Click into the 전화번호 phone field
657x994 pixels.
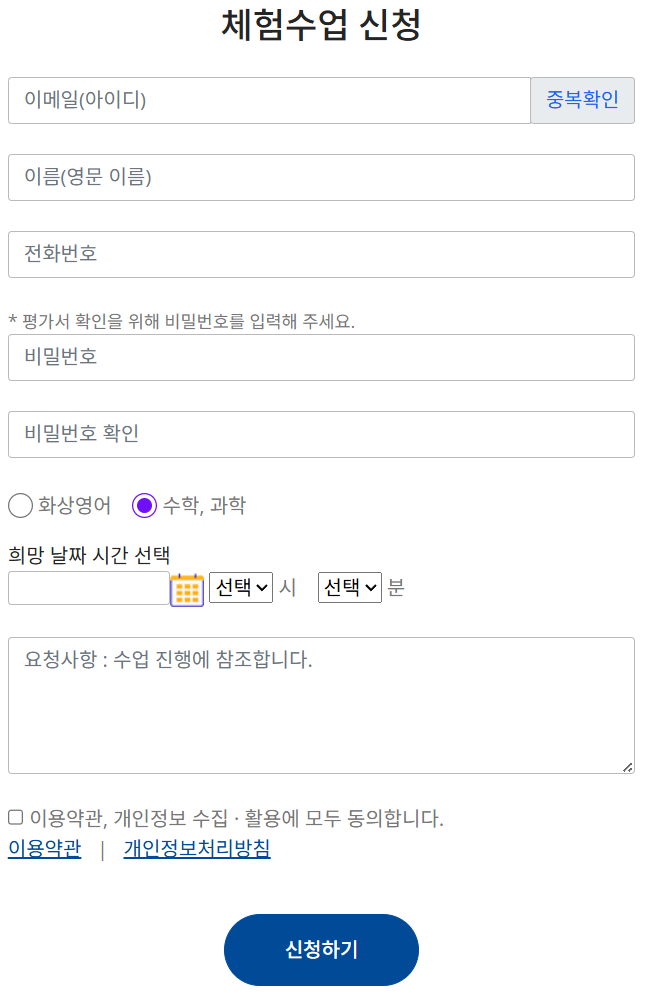(x=321, y=254)
